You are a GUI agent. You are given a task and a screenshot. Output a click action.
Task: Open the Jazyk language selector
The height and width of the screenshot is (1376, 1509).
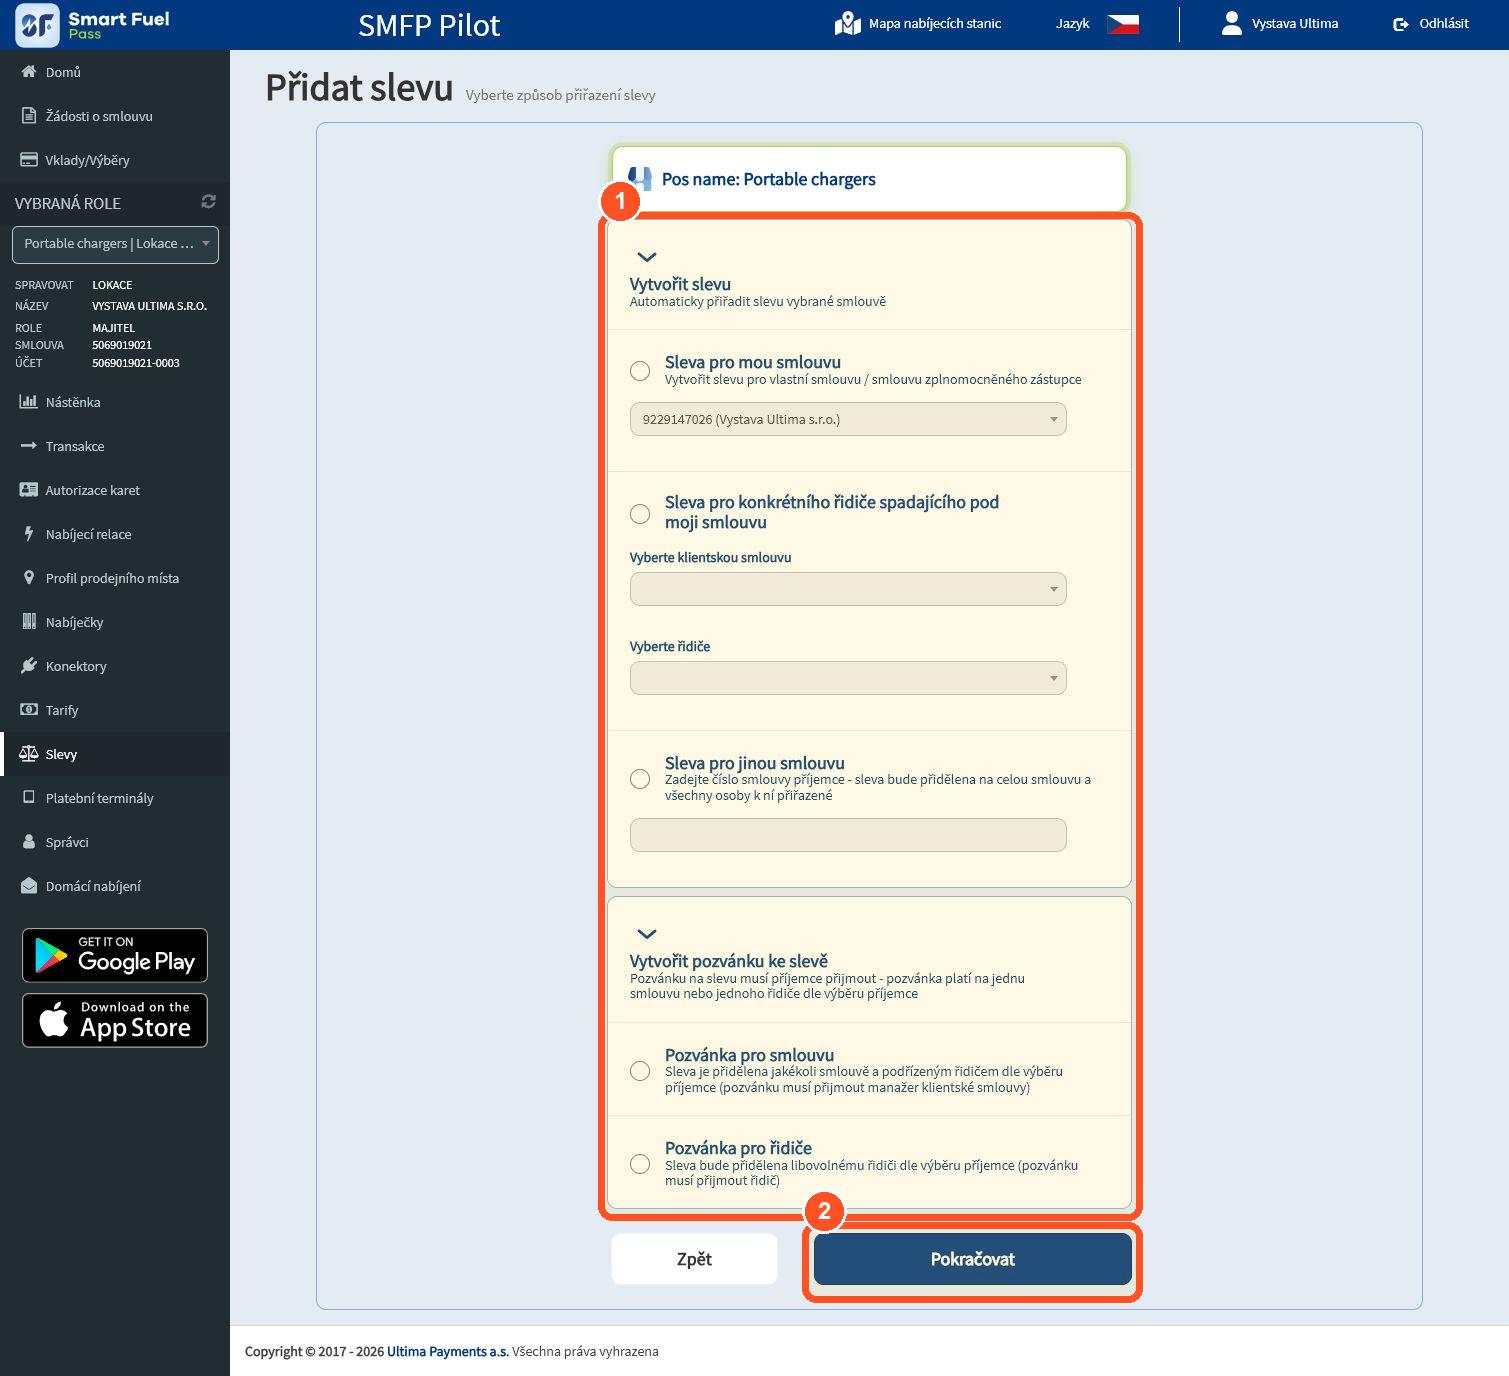click(x=1097, y=23)
